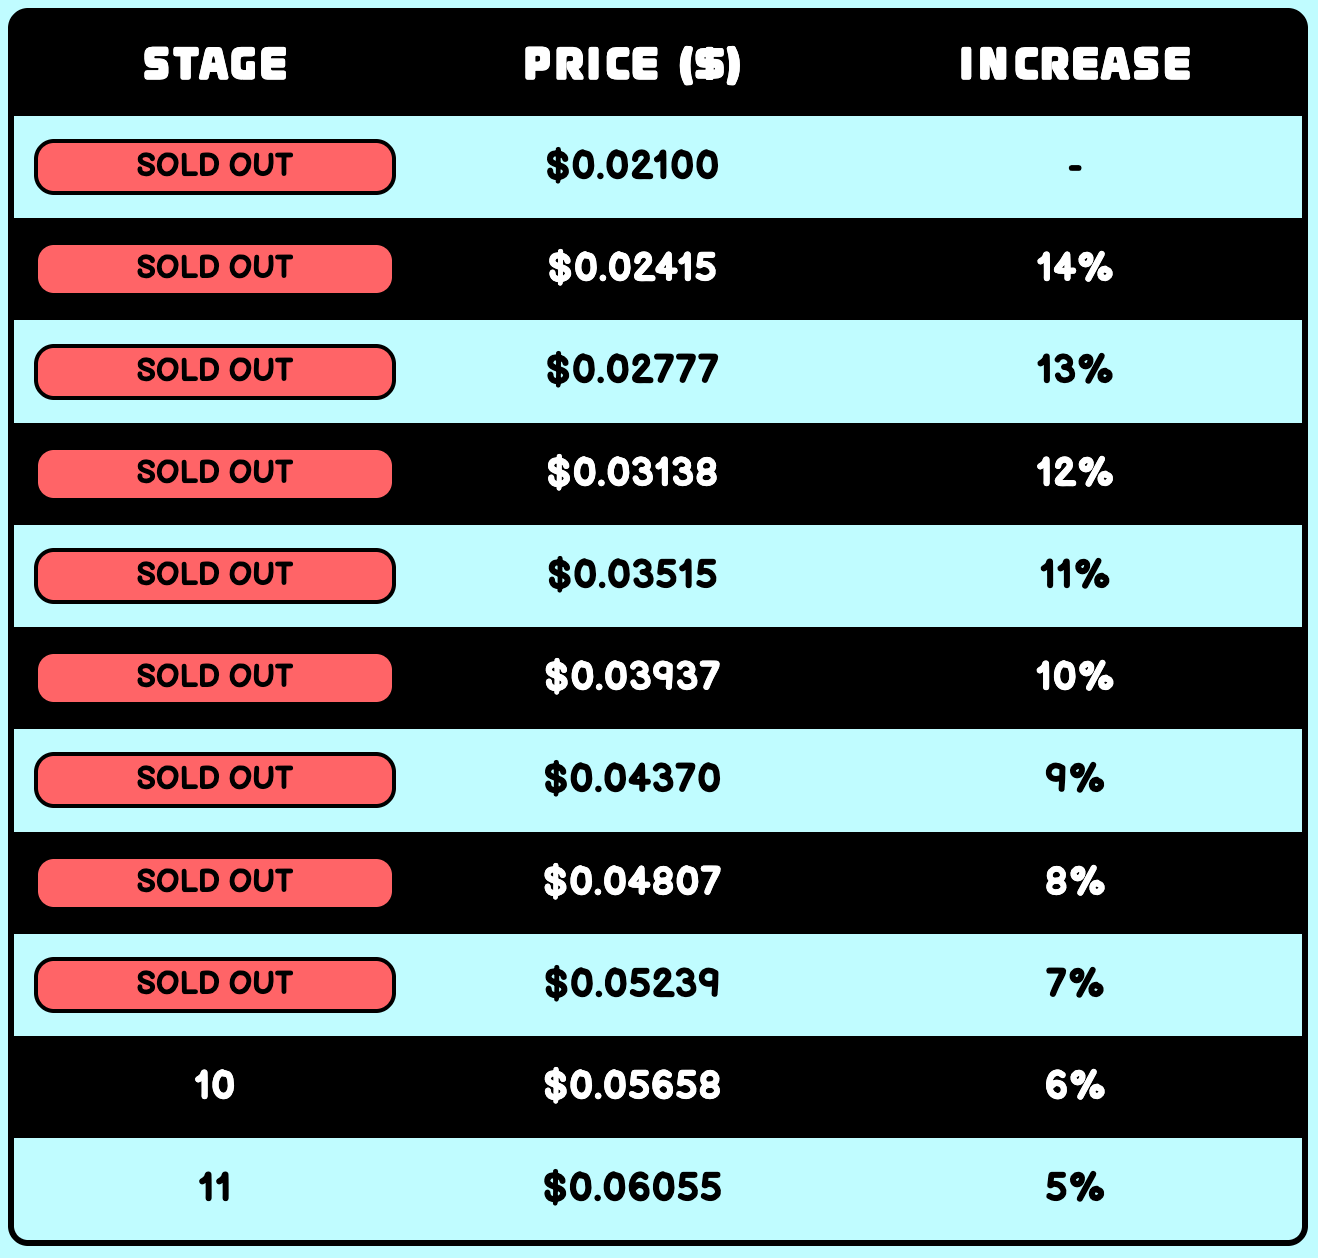1318x1258 pixels.
Task: Select the 5% increase value
Action: [1075, 1188]
